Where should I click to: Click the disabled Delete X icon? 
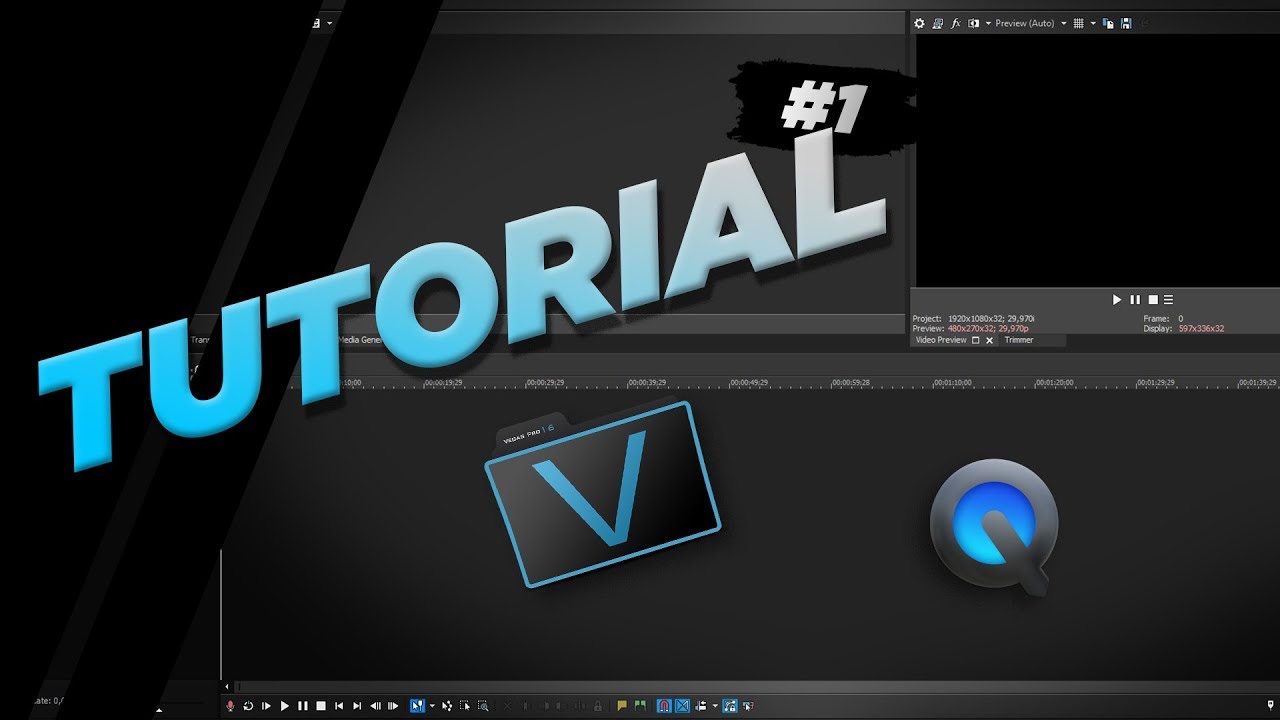pyautogui.click(x=508, y=706)
